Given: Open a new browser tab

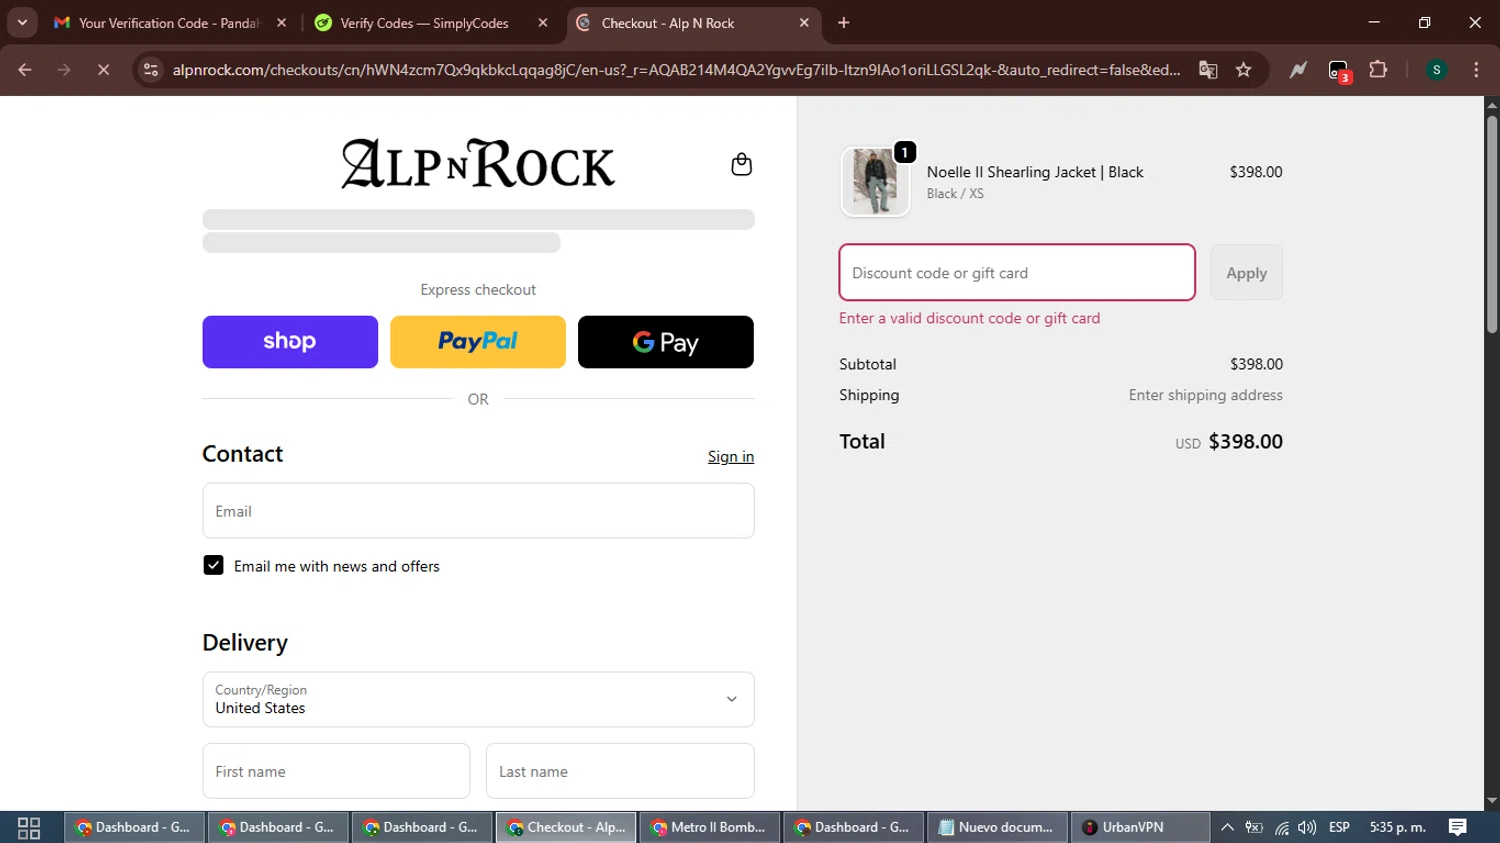Looking at the screenshot, I should point(844,23).
